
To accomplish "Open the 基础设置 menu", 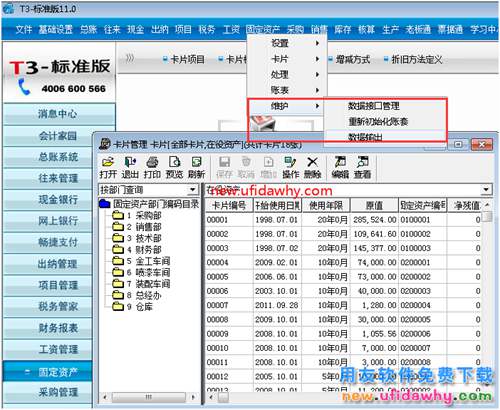I will [x=55, y=30].
